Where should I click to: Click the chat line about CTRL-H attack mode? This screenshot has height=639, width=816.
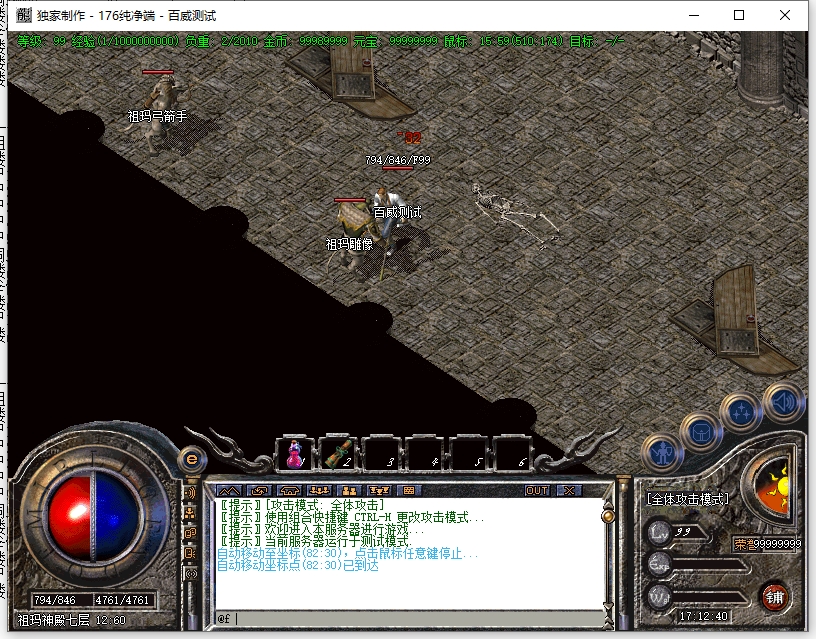[352, 517]
